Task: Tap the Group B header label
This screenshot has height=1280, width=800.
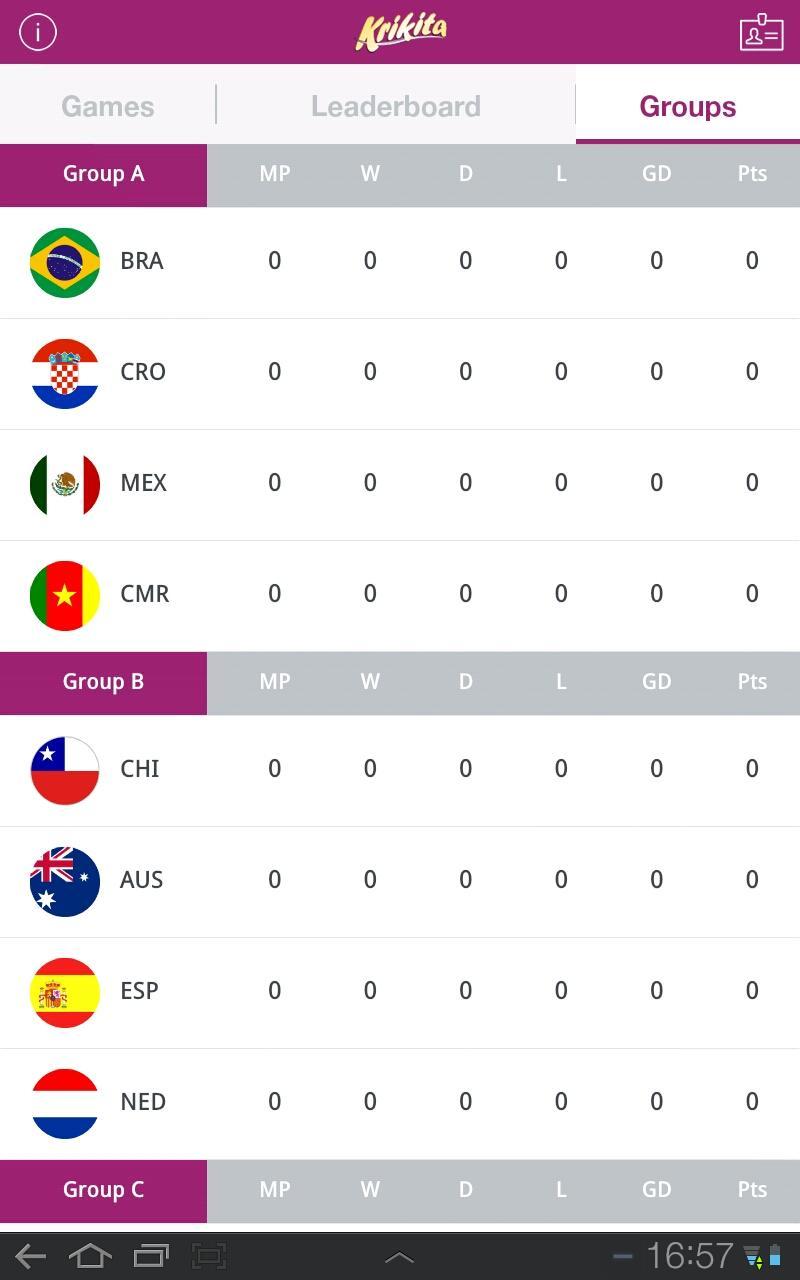Action: point(104,682)
